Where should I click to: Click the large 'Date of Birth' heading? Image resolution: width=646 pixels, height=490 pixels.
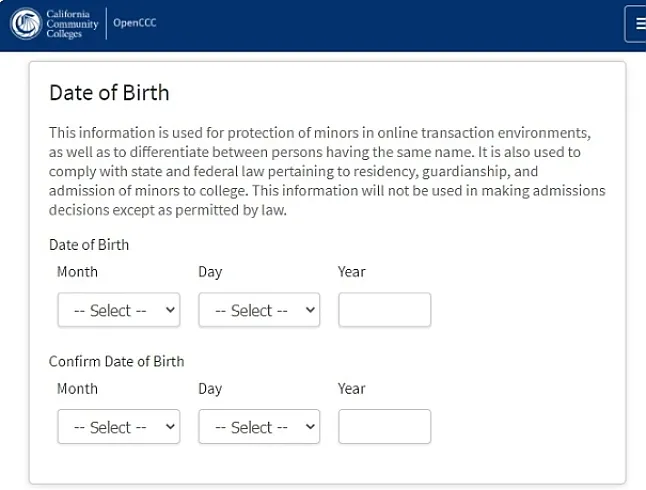pos(109,93)
